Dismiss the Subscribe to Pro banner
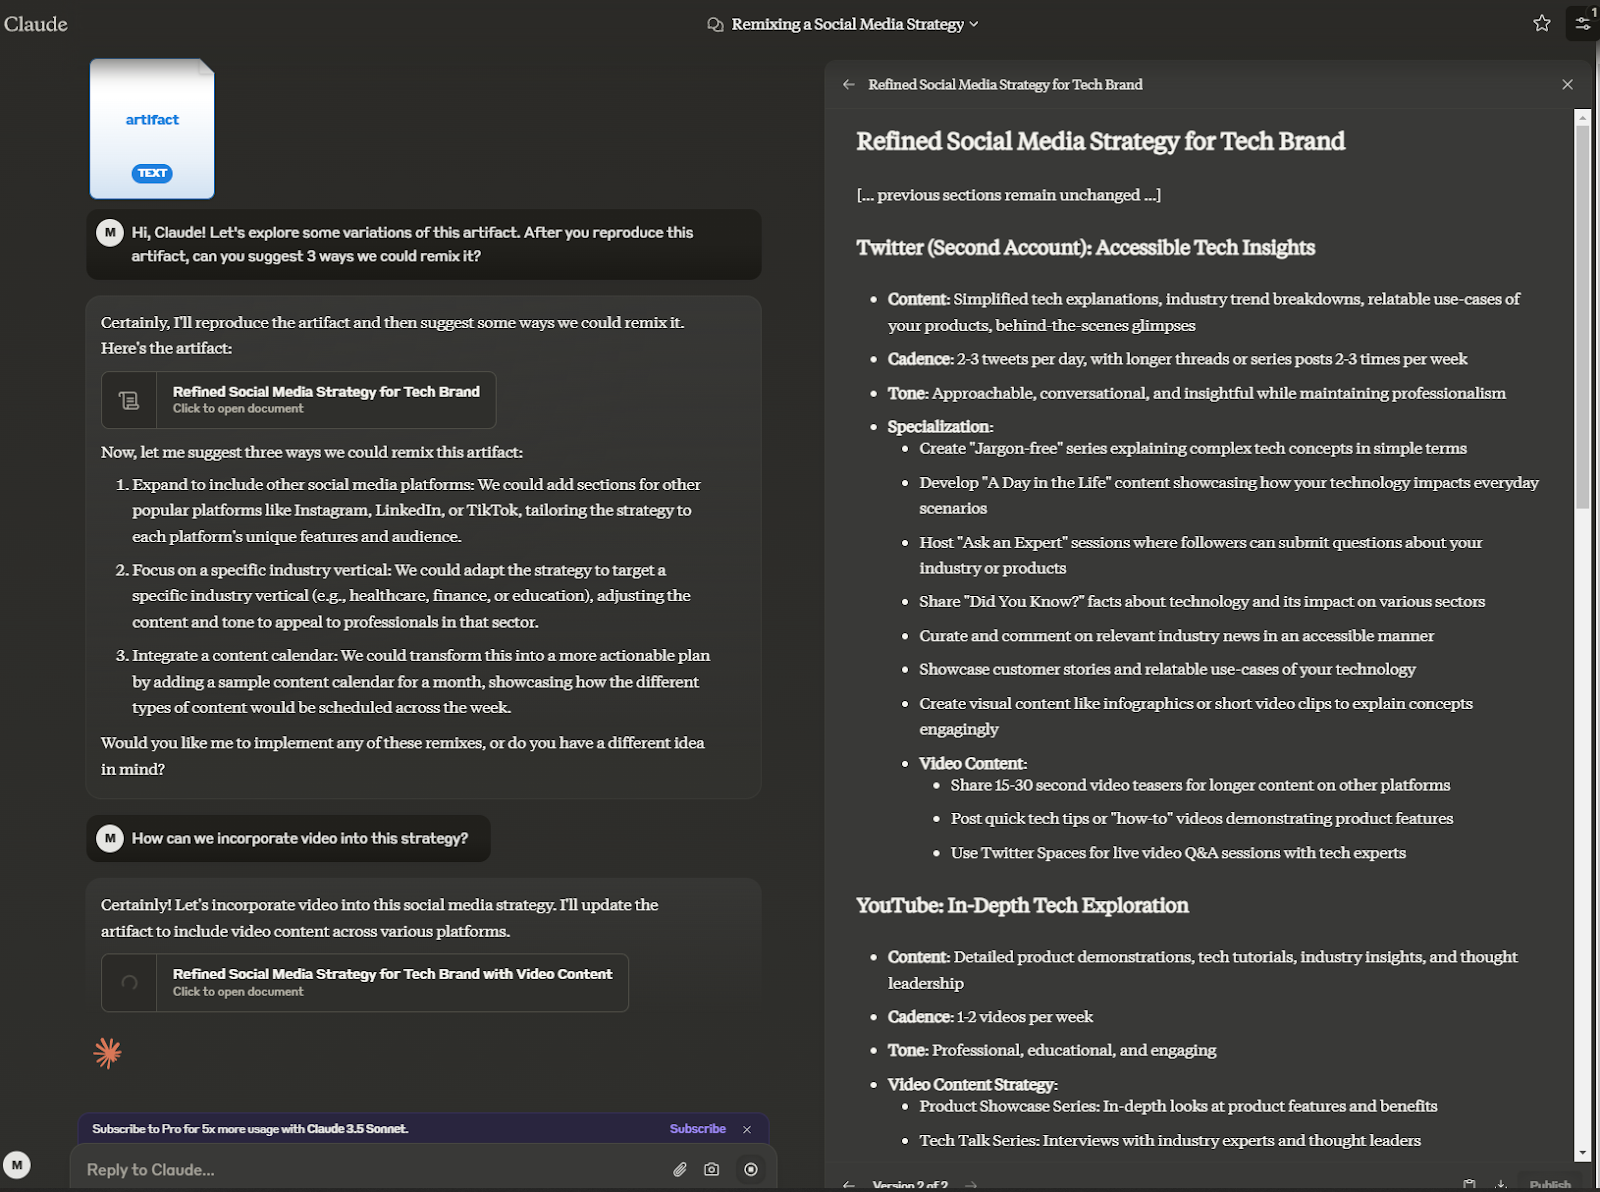Screen dimensions: 1600x1192 pos(747,1129)
